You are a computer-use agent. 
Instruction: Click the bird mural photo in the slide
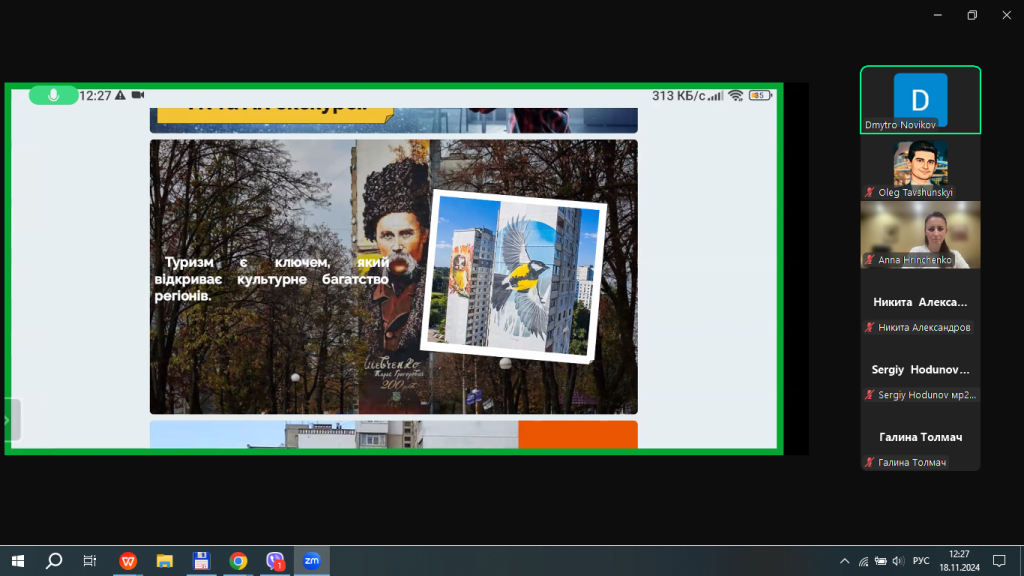513,276
